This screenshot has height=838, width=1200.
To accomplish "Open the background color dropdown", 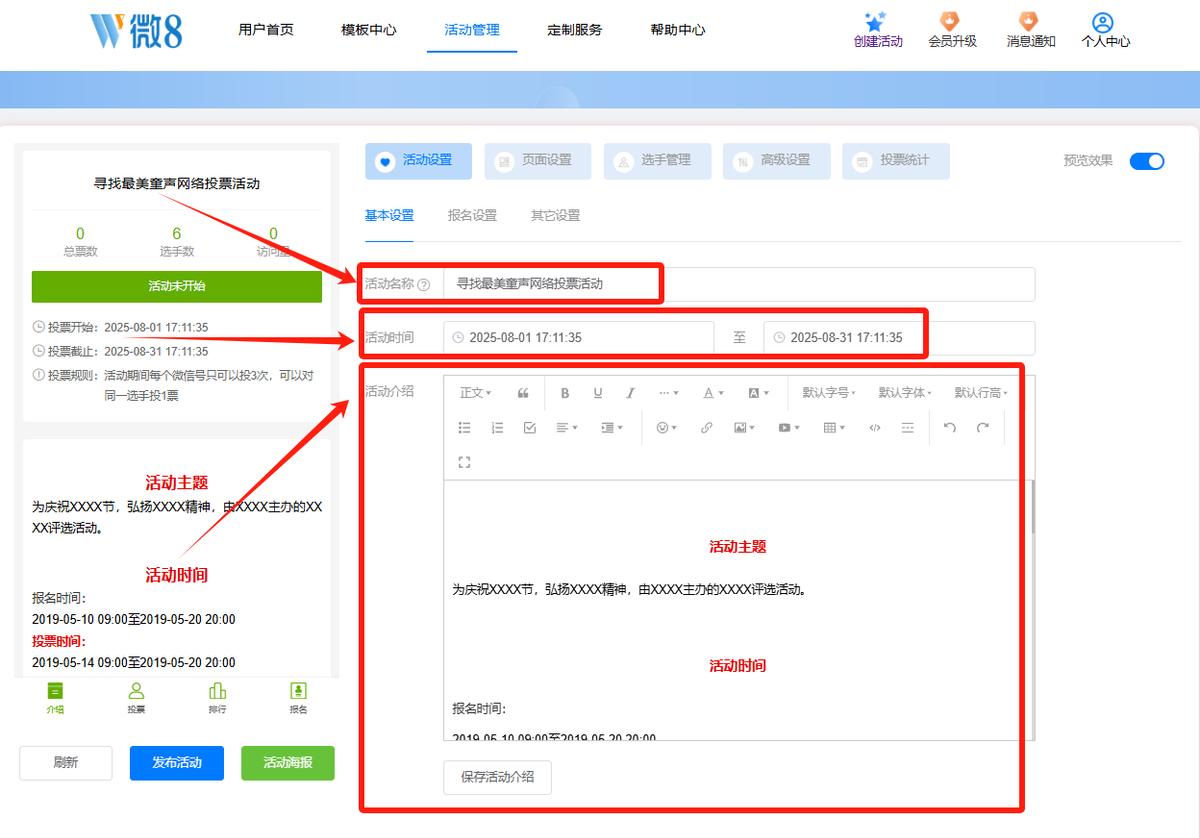I will click(759, 393).
